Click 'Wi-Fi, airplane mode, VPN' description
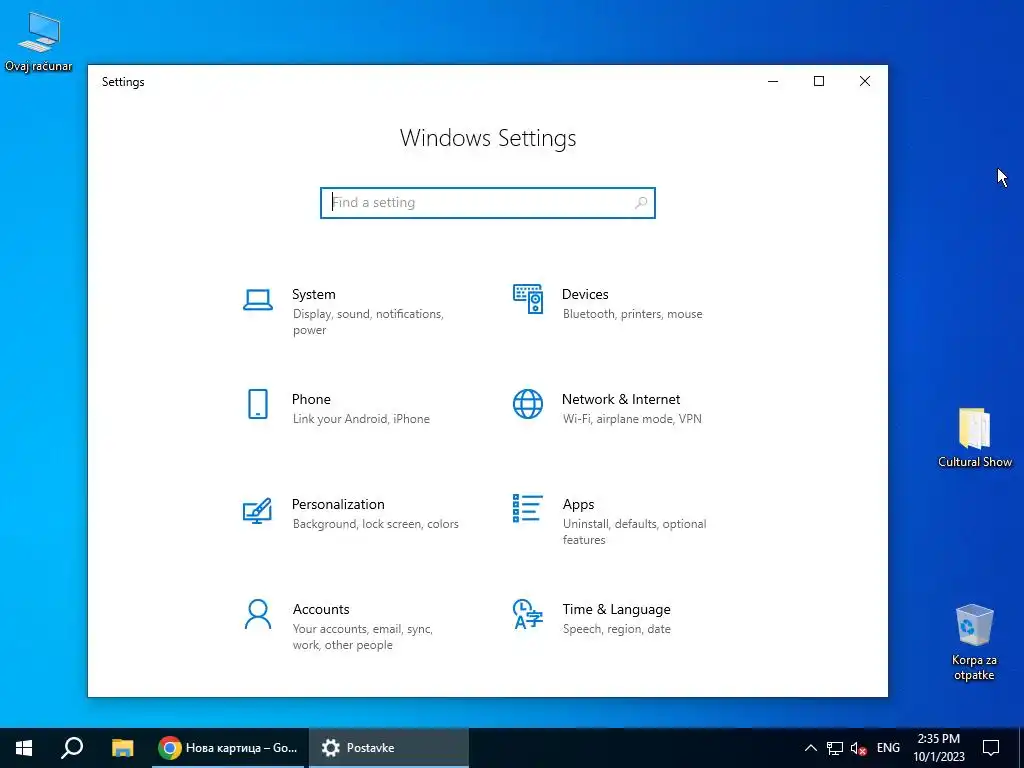Screen dimensions: 1024x768 632,419
